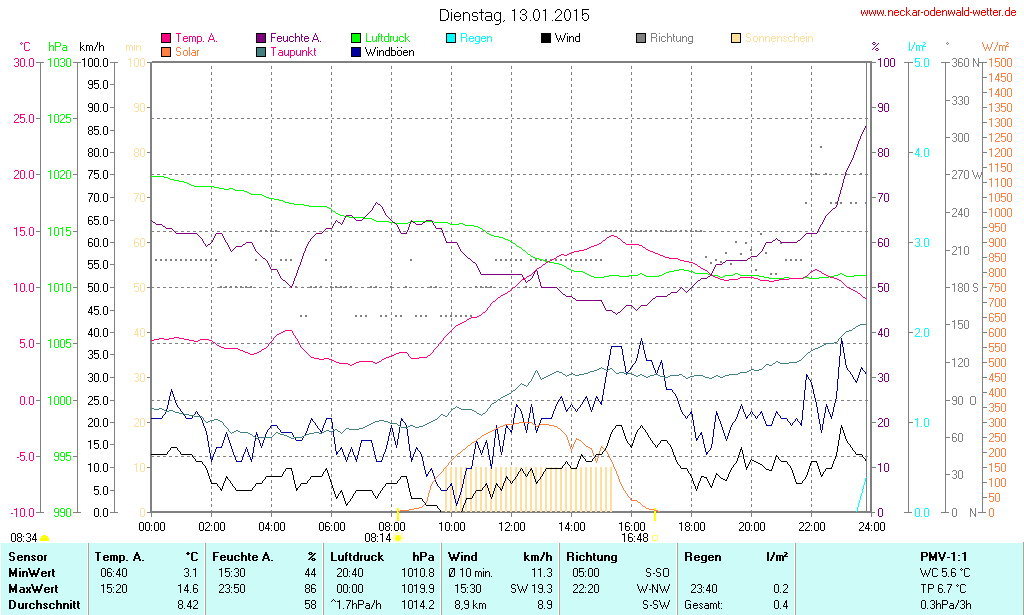Click the dark blue Windböen legend swatch
1024x615 pixels.
[x=356, y=51]
